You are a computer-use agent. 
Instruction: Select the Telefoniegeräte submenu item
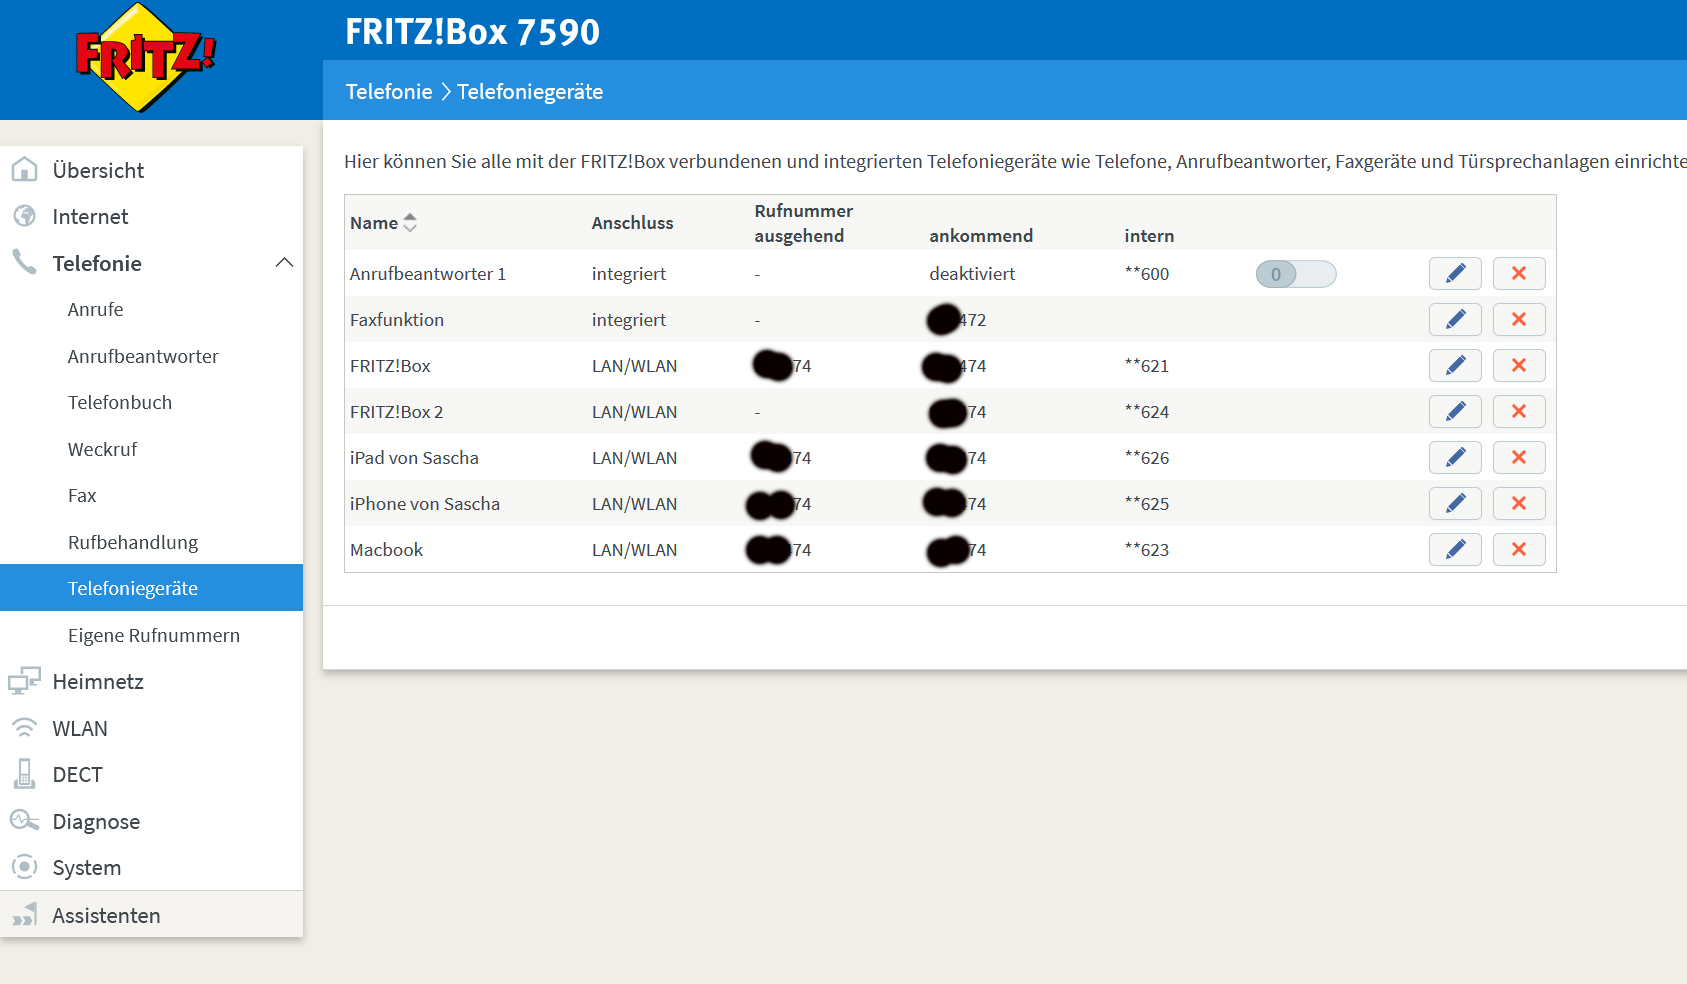(x=151, y=588)
